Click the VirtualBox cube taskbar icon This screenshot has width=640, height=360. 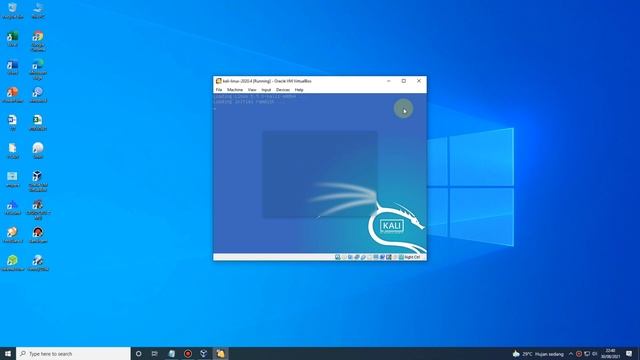pyautogui.click(x=204, y=353)
